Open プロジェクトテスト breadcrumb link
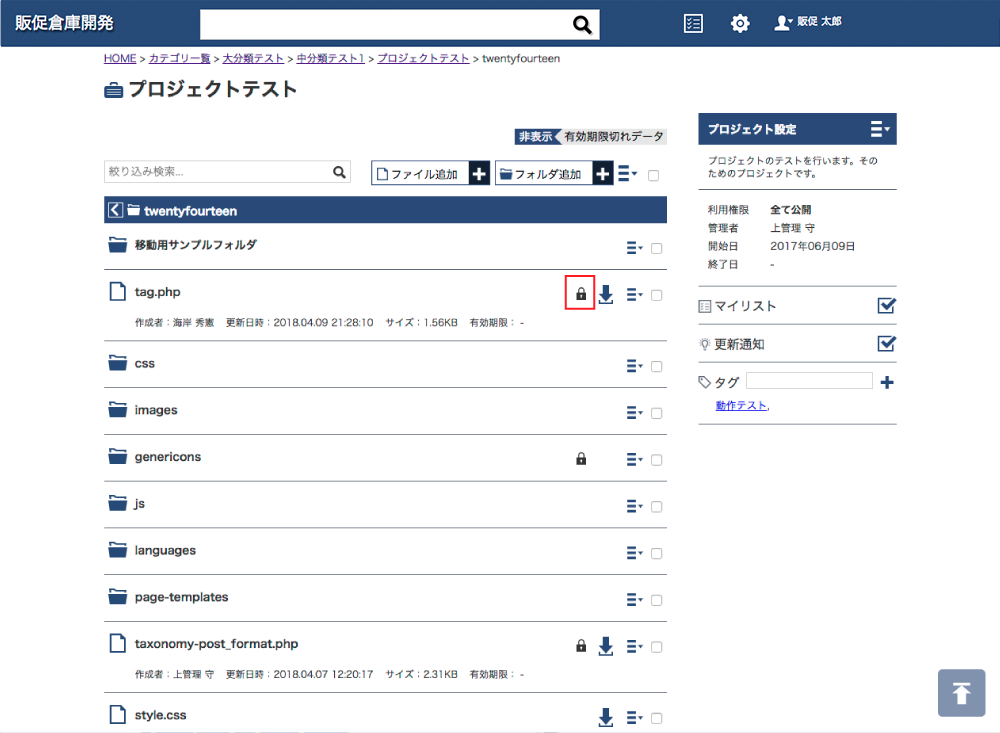The height and width of the screenshot is (733, 1000). tap(423, 58)
